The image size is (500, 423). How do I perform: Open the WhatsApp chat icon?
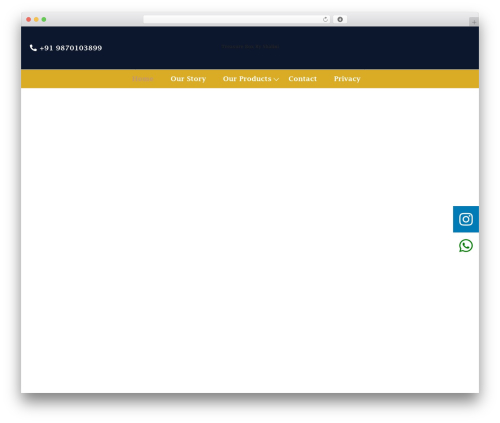[466, 246]
